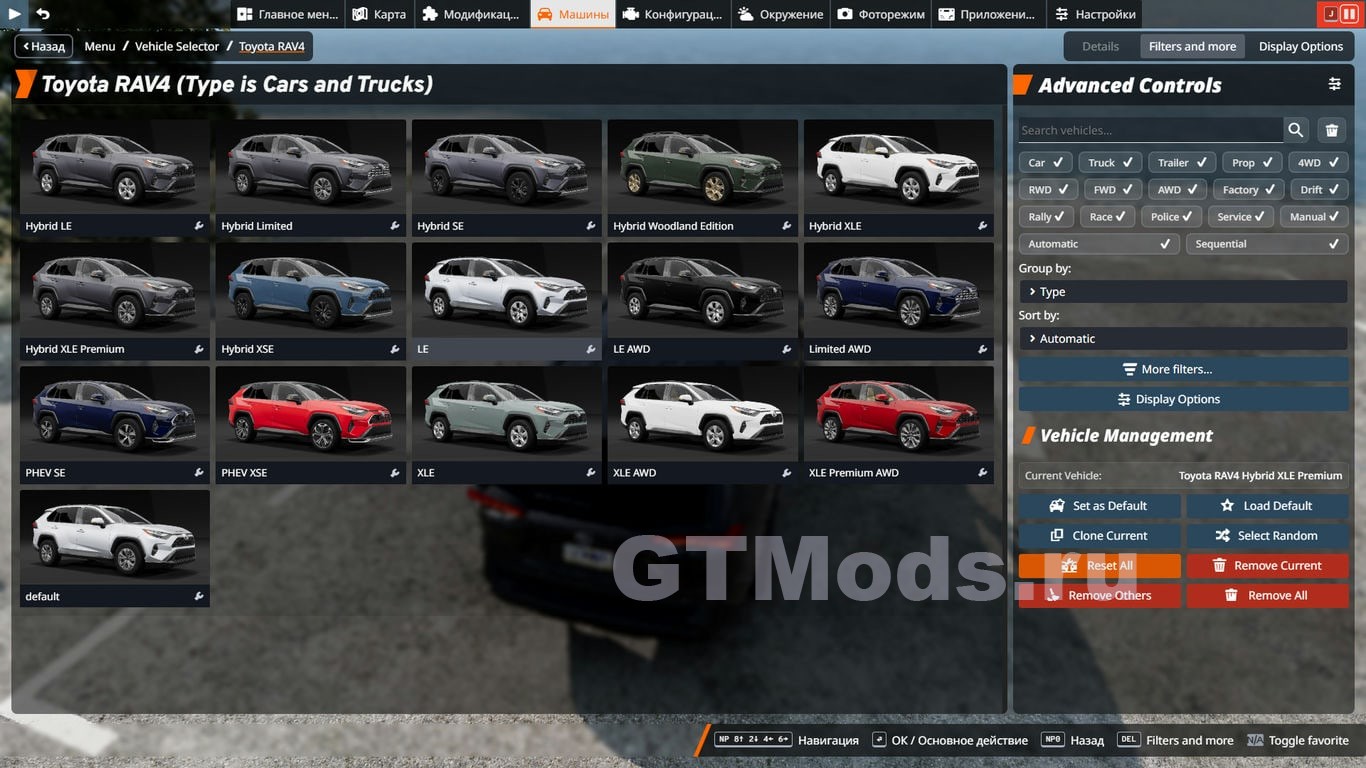
Task: Click the play button in top-left corner
Action: pos(15,14)
